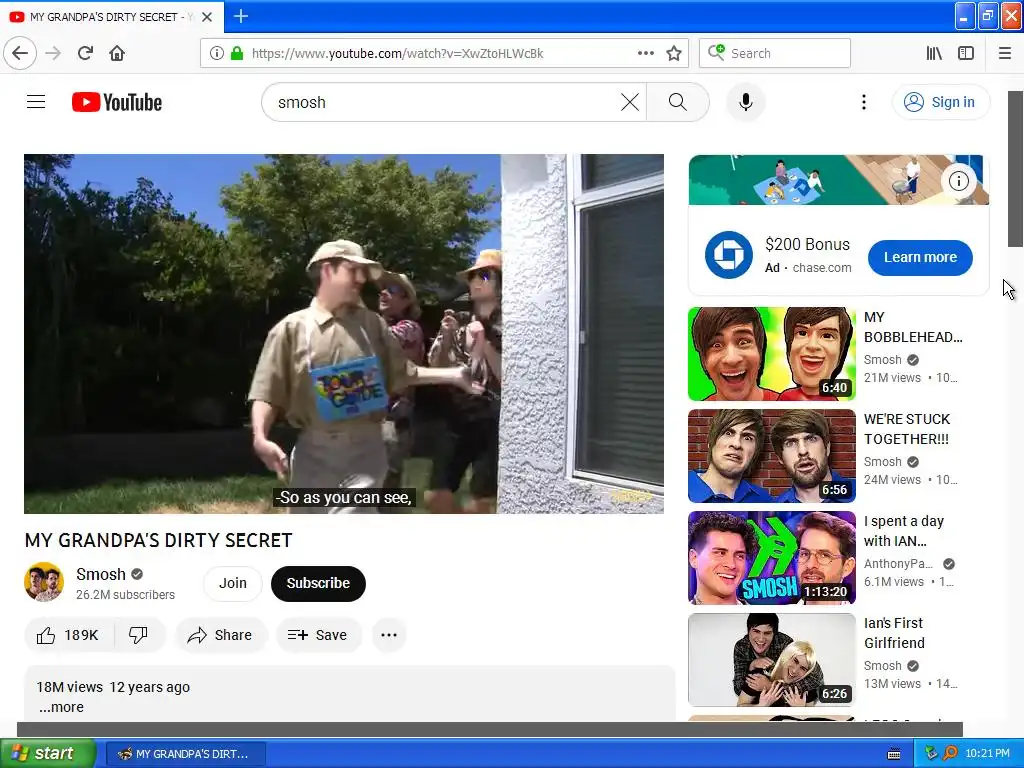Expand description with ...more
The image size is (1024, 768).
click(x=61, y=707)
